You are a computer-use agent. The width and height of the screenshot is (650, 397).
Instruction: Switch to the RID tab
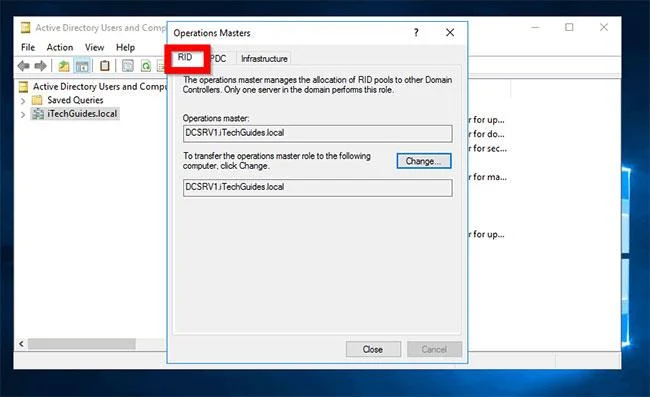pyautogui.click(x=185, y=57)
